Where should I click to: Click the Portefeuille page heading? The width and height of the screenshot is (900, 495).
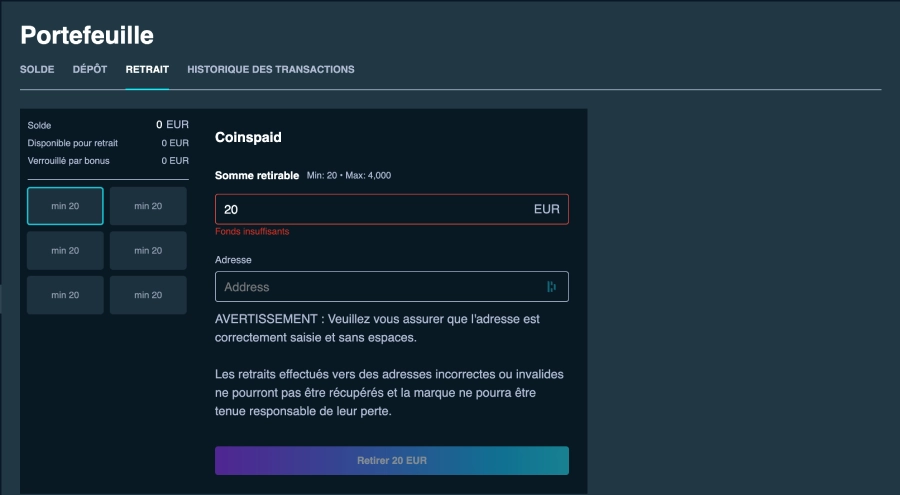click(87, 35)
